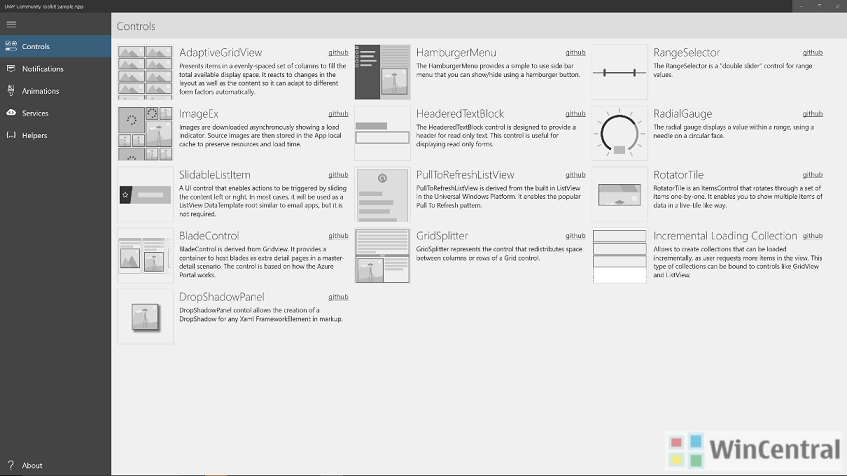This screenshot has width=847, height=476.
Task: Open github link for HeaderedTextBlock
Action: click(x=575, y=113)
